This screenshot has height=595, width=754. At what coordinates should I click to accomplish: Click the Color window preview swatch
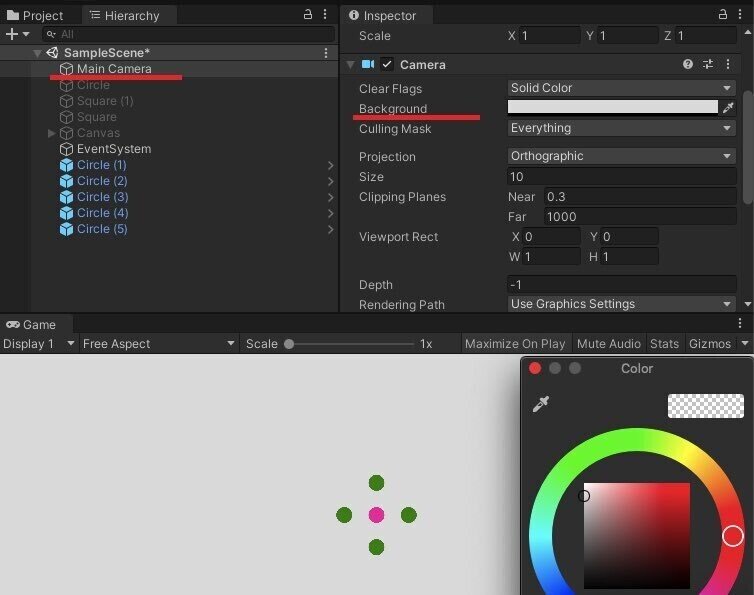pos(705,405)
